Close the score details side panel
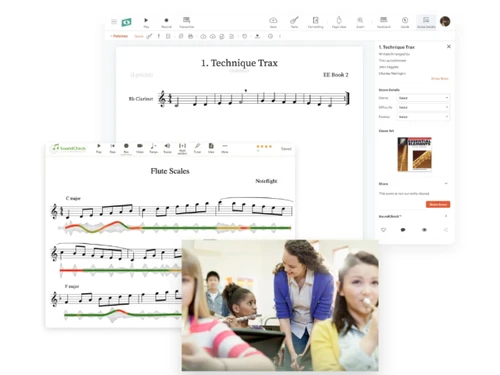The image size is (500, 375). [x=449, y=47]
